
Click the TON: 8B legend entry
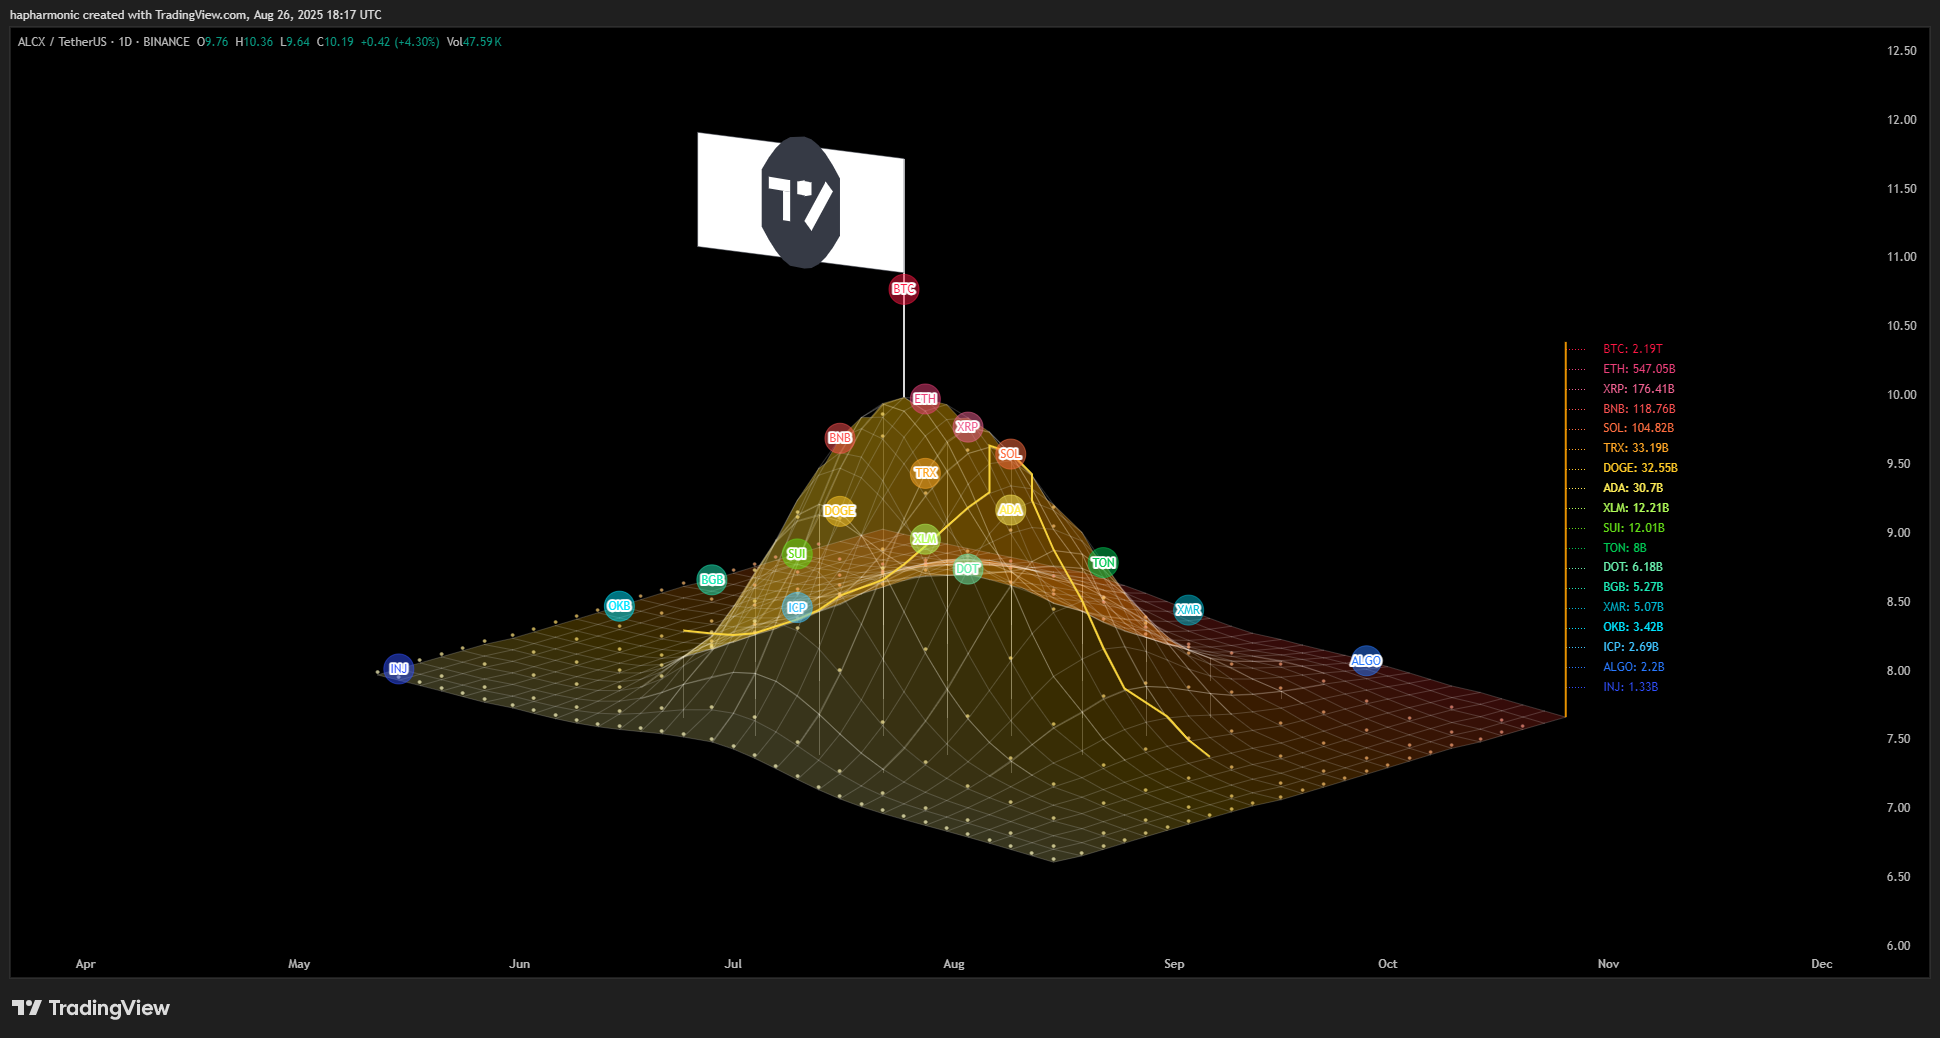pos(1624,548)
